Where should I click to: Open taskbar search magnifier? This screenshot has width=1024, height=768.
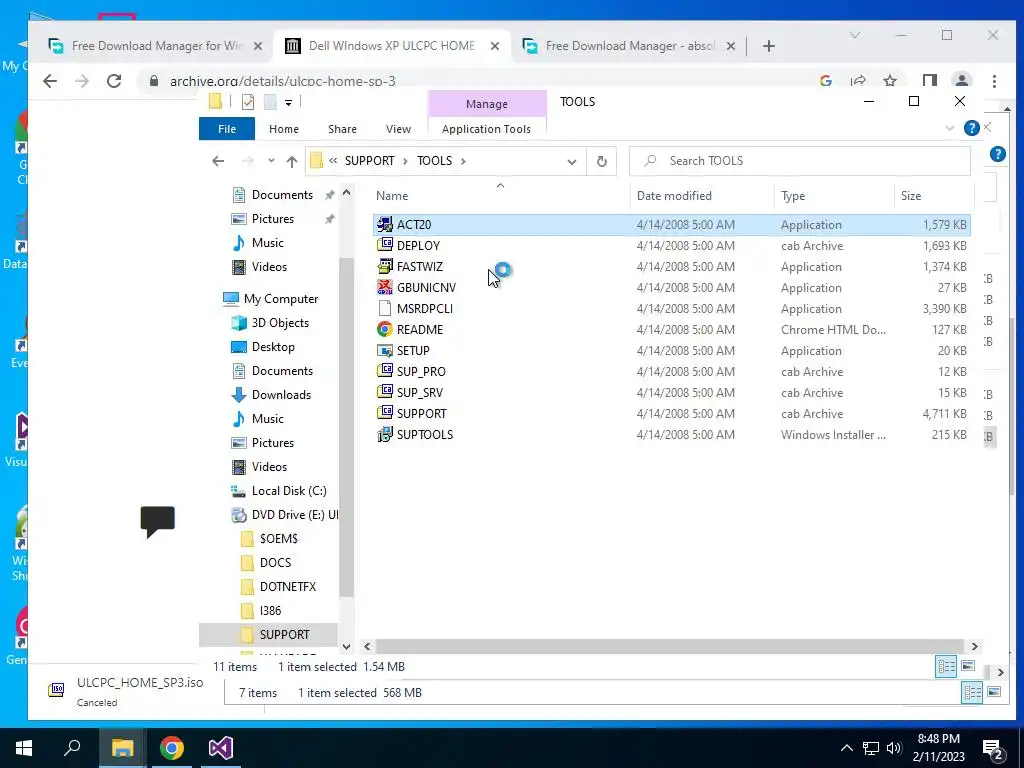point(72,748)
